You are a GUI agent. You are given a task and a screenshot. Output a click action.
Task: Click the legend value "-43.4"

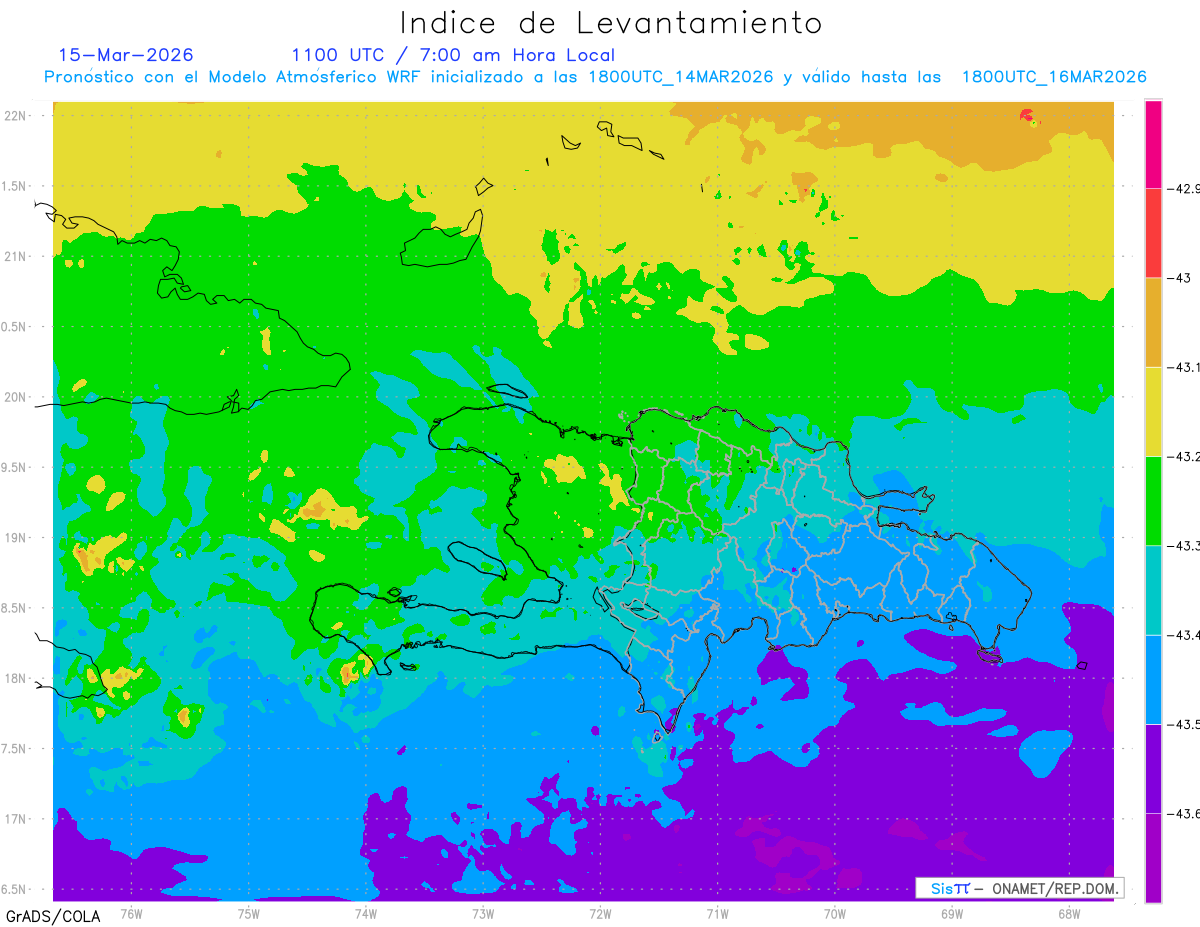coord(1185,635)
